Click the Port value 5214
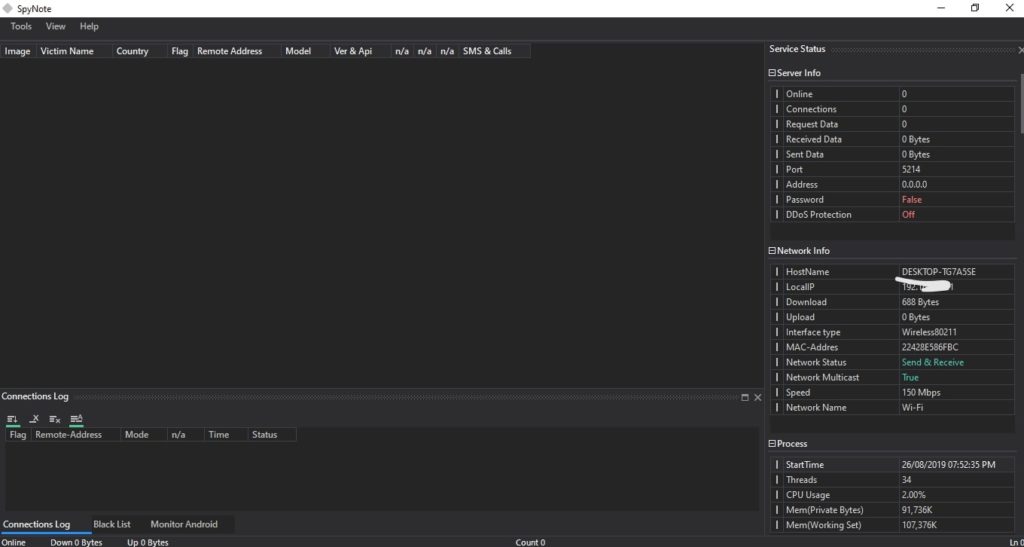This screenshot has width=1024, height=547. 911,169
